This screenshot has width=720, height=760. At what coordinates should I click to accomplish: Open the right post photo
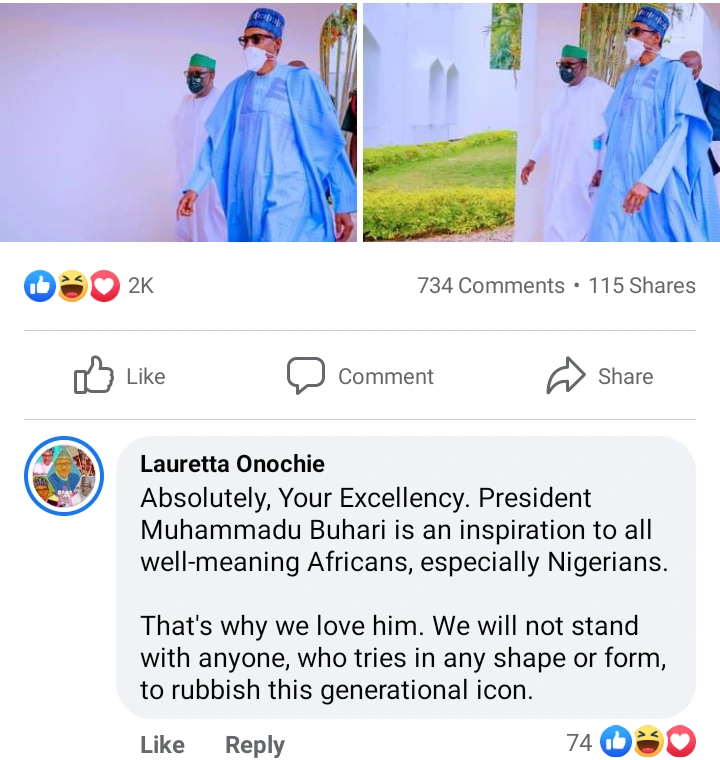[541, 121]
